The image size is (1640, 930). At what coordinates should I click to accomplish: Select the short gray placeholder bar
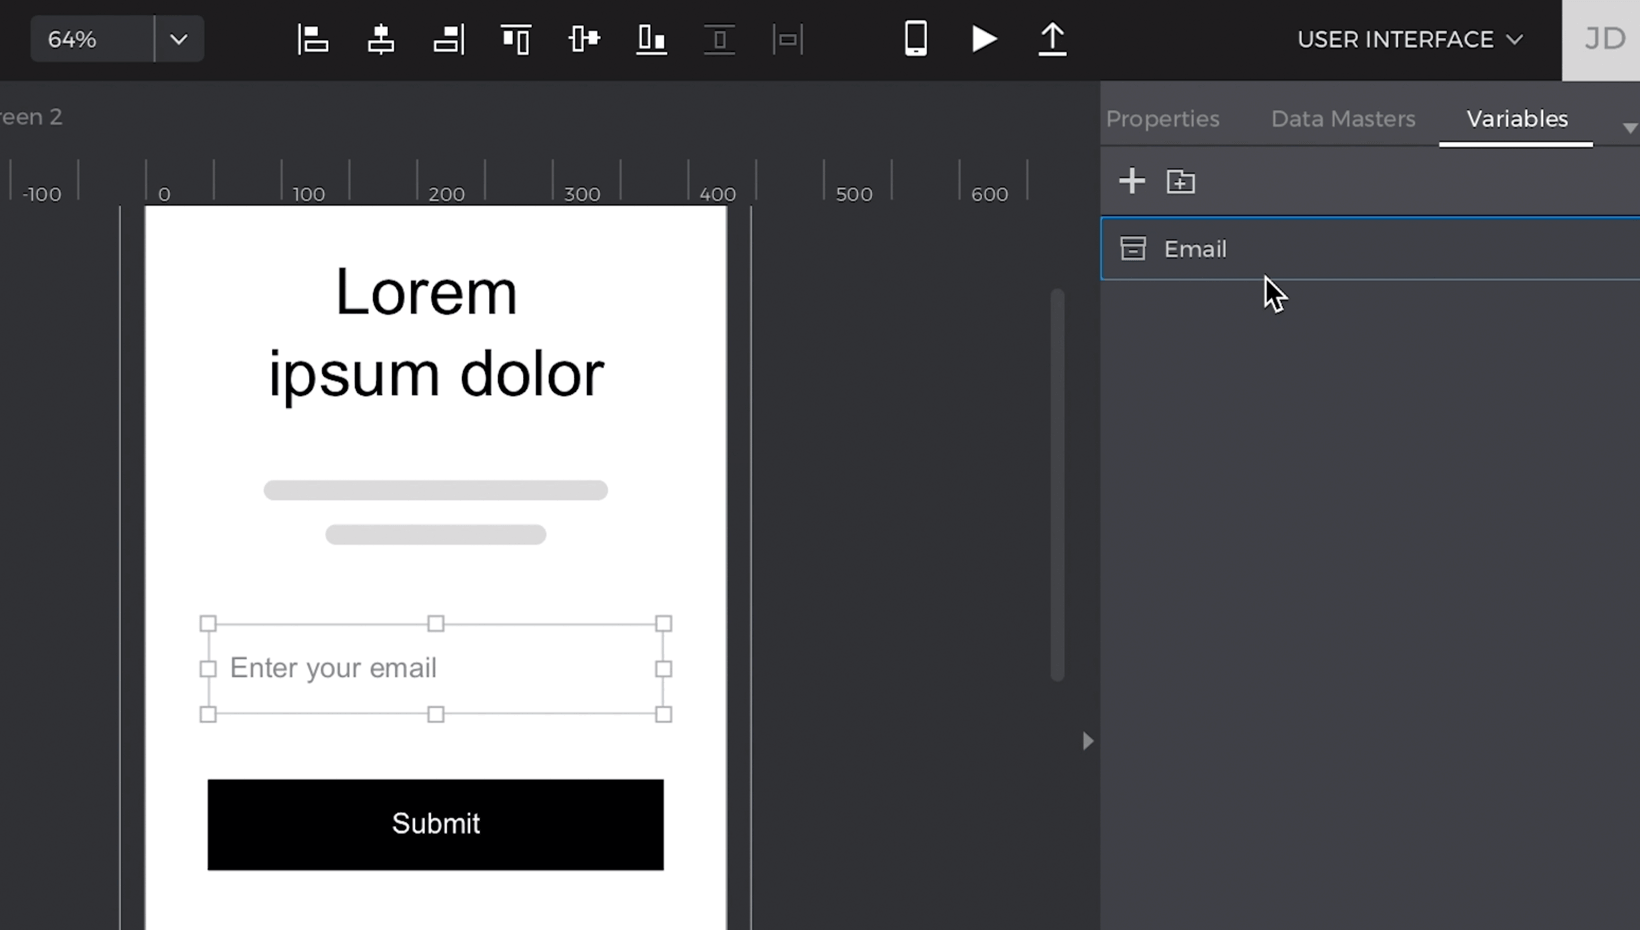[435, 535]
